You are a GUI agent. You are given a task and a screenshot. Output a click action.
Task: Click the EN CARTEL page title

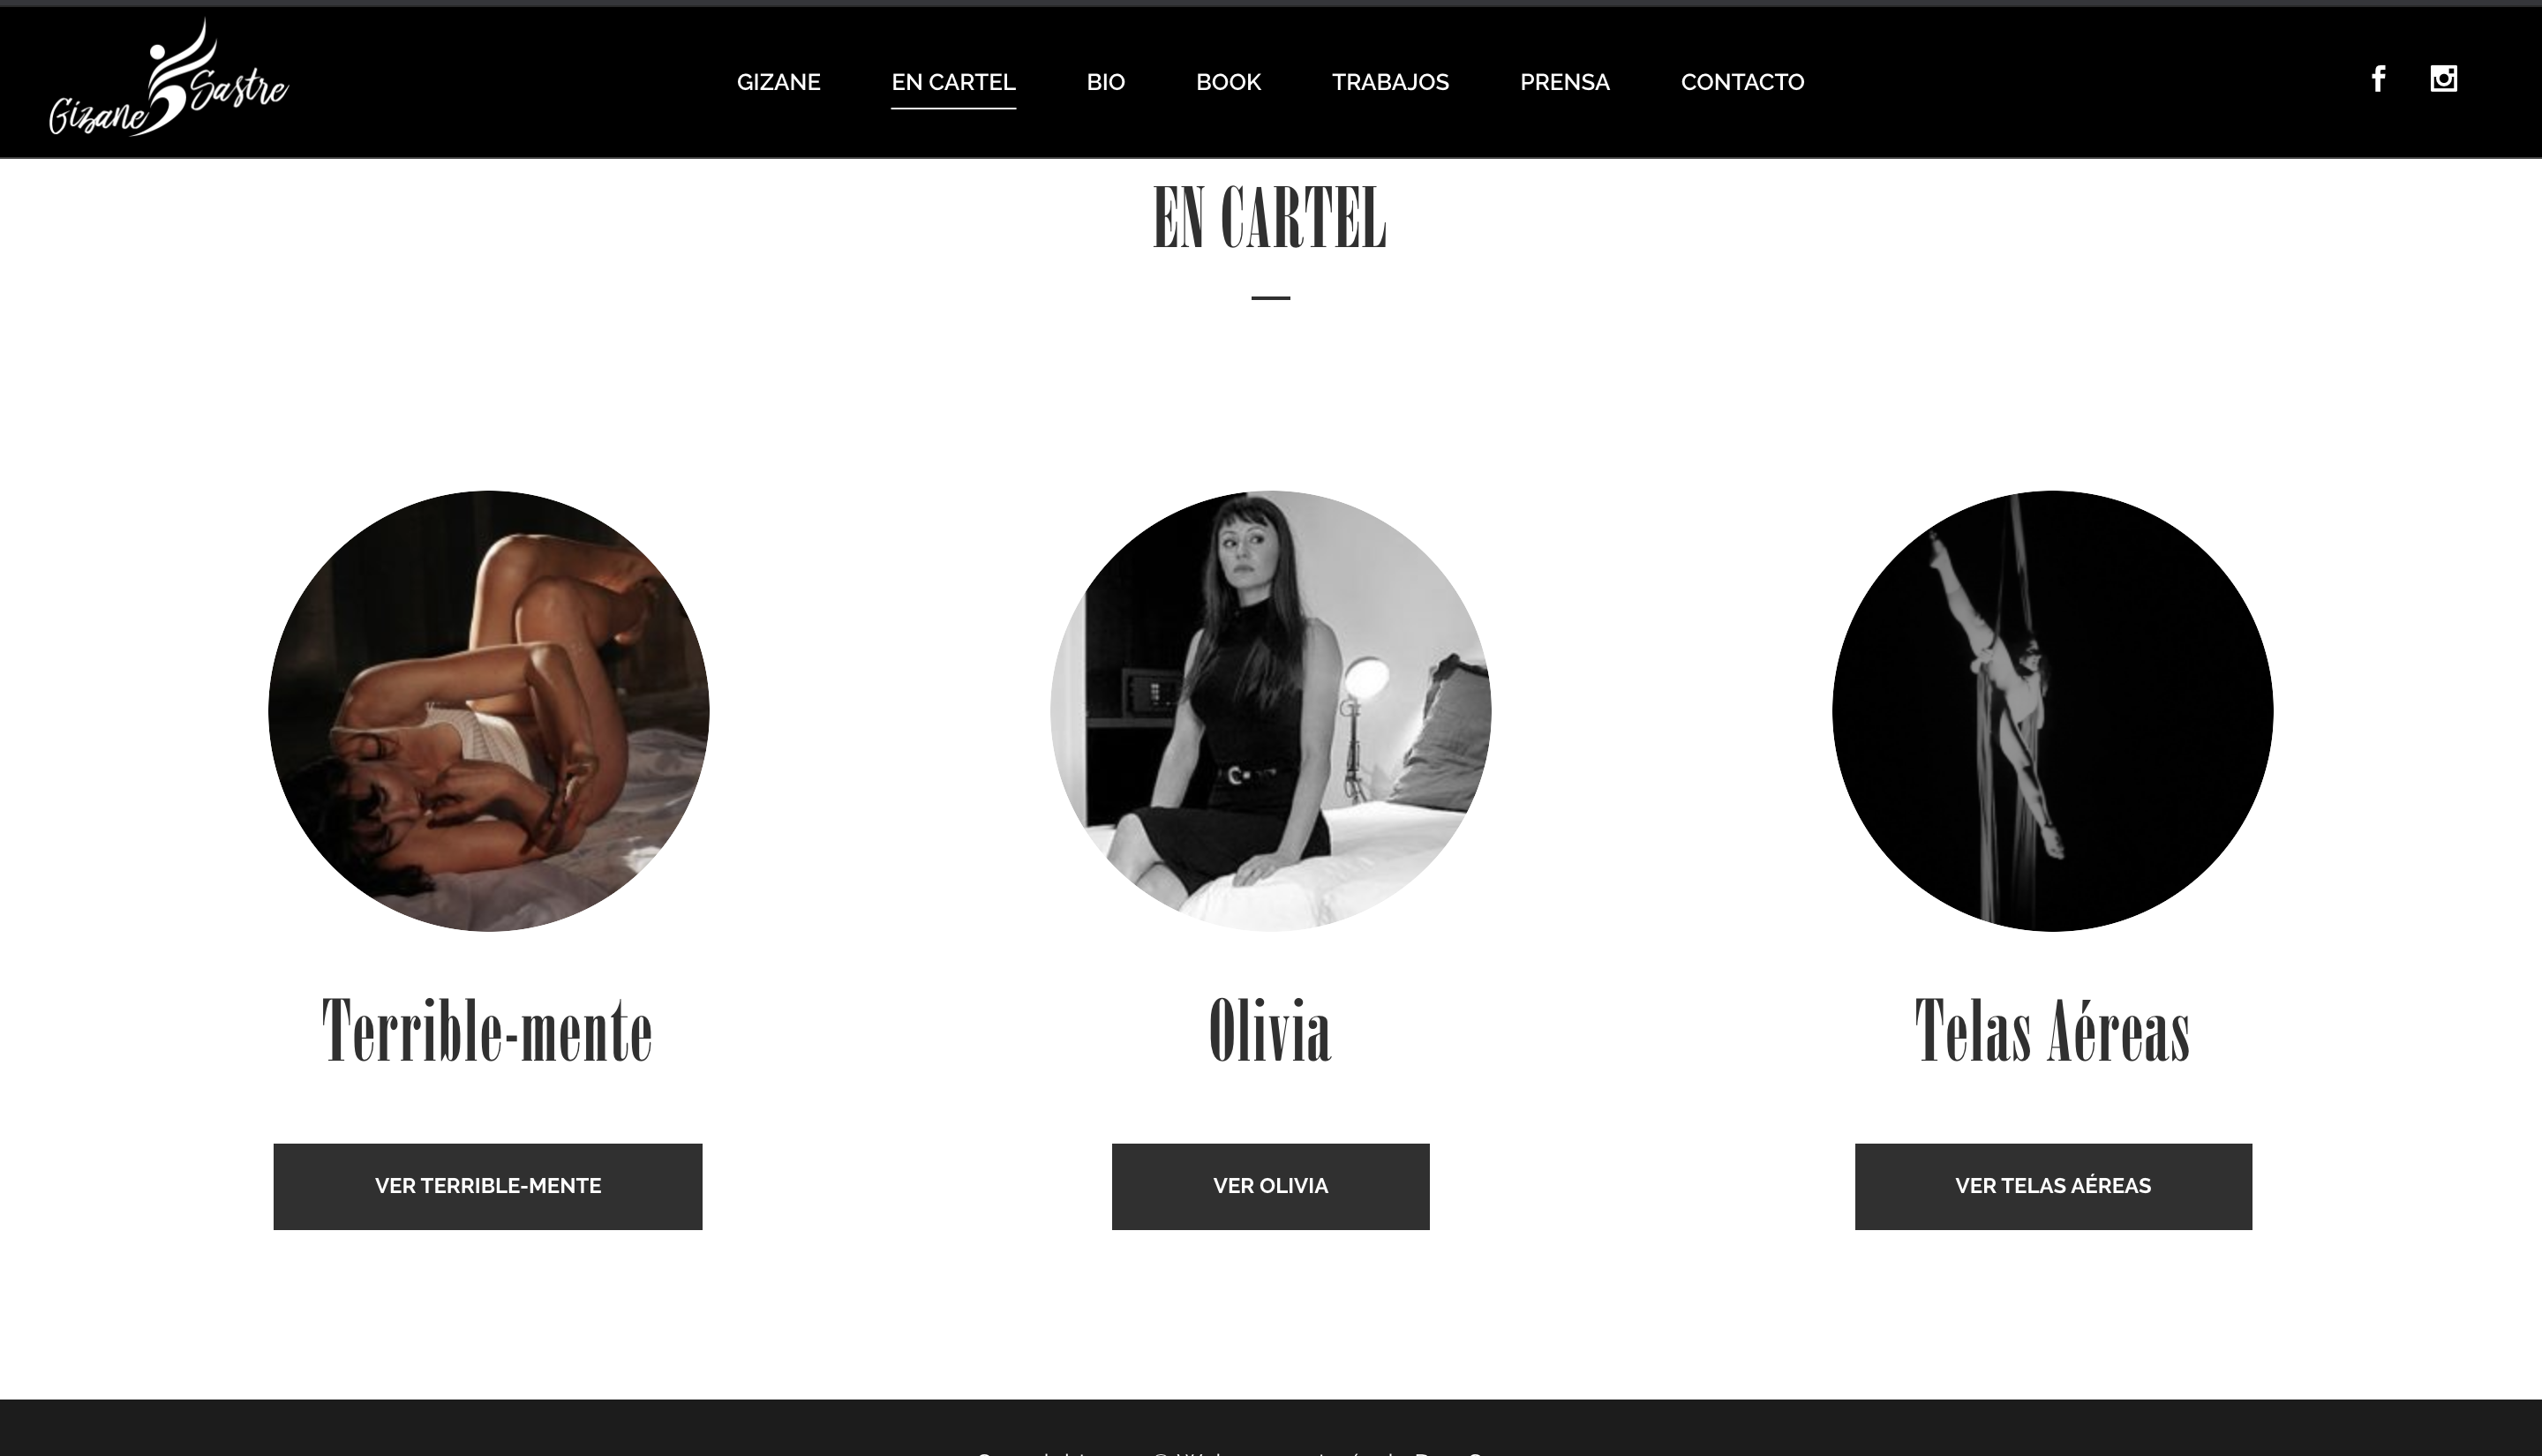1270,217
